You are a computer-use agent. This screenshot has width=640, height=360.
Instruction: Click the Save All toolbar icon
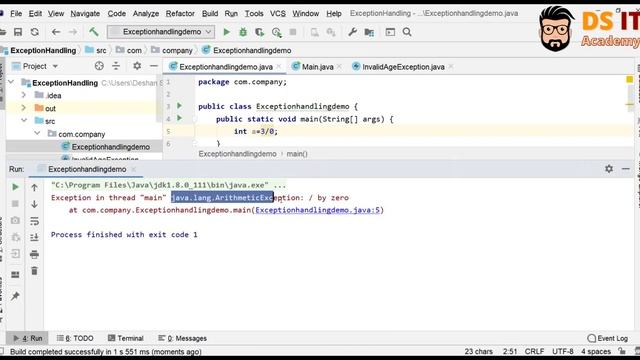point(18,32)
